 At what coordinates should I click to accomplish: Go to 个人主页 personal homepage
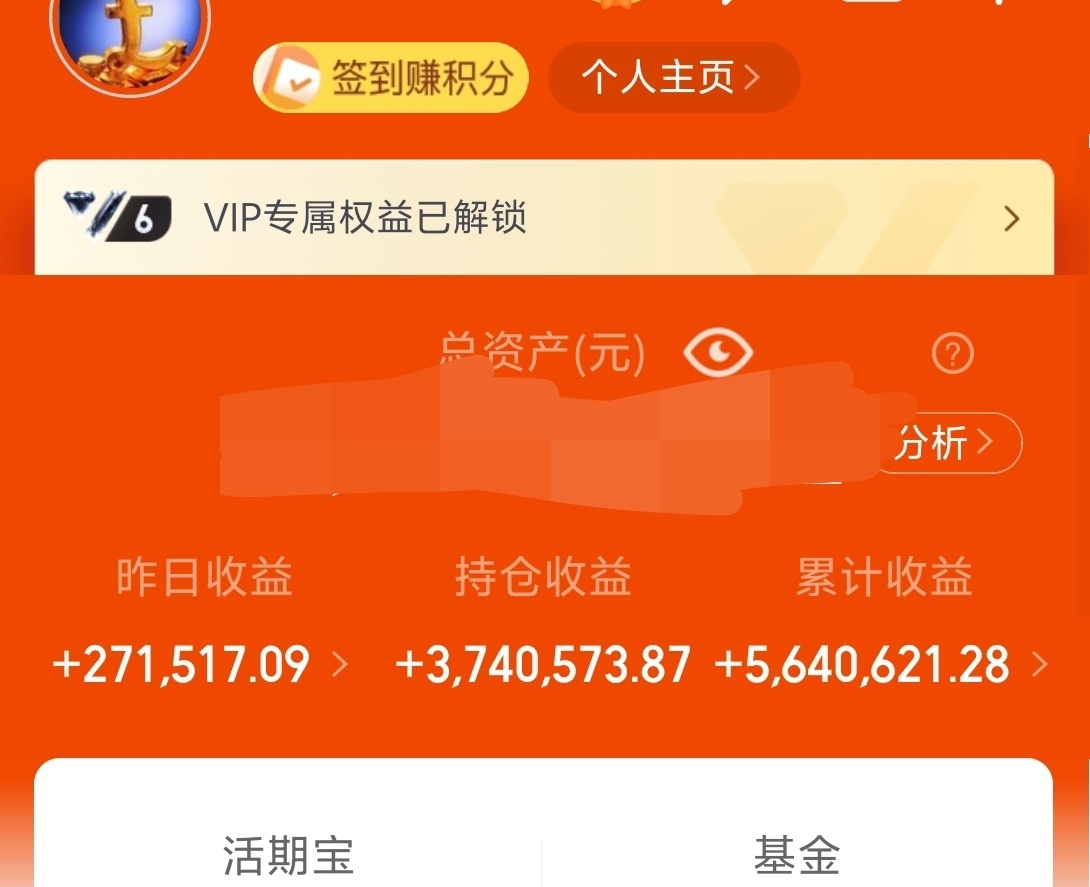674,77
